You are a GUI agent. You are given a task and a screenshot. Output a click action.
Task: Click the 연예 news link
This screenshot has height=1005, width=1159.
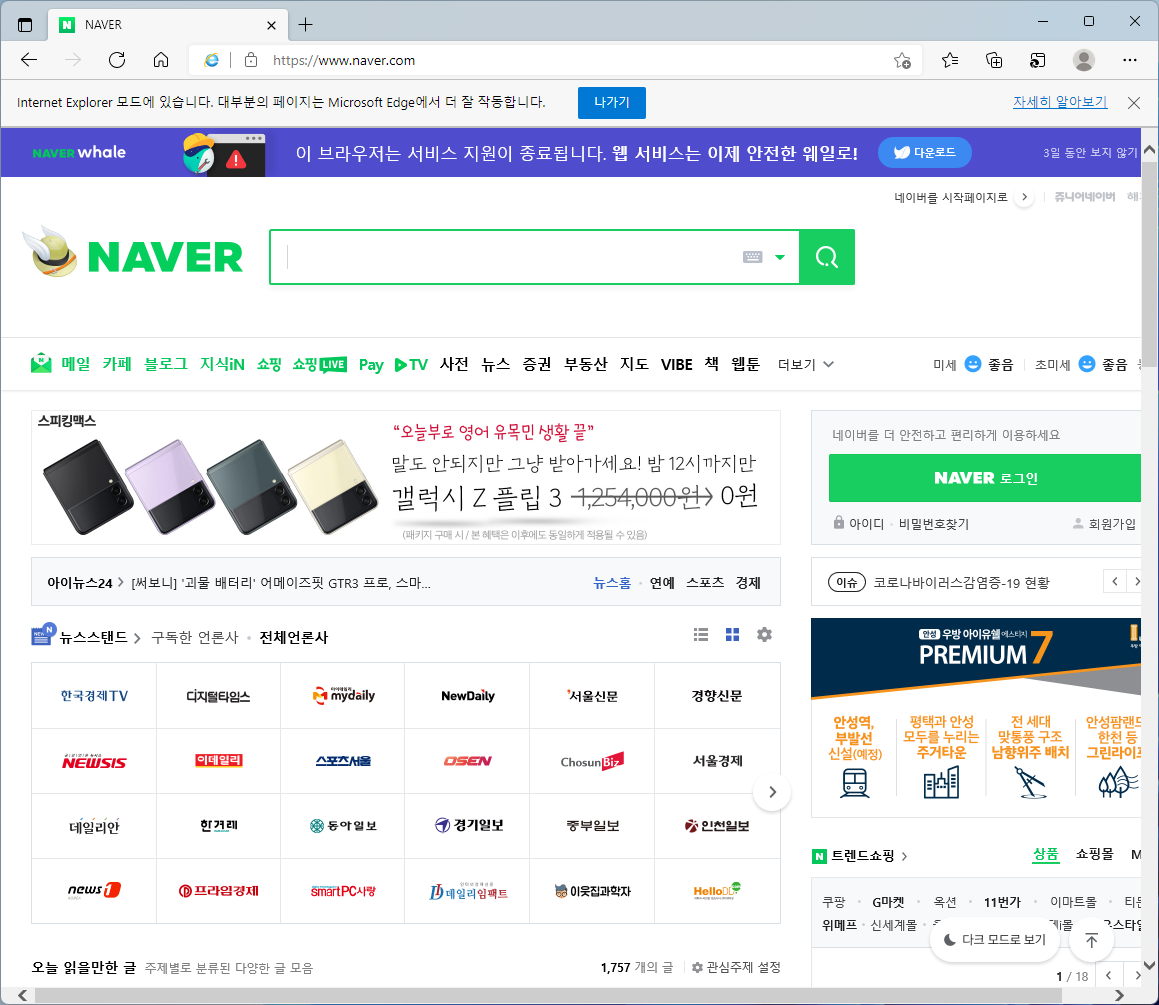662,582
